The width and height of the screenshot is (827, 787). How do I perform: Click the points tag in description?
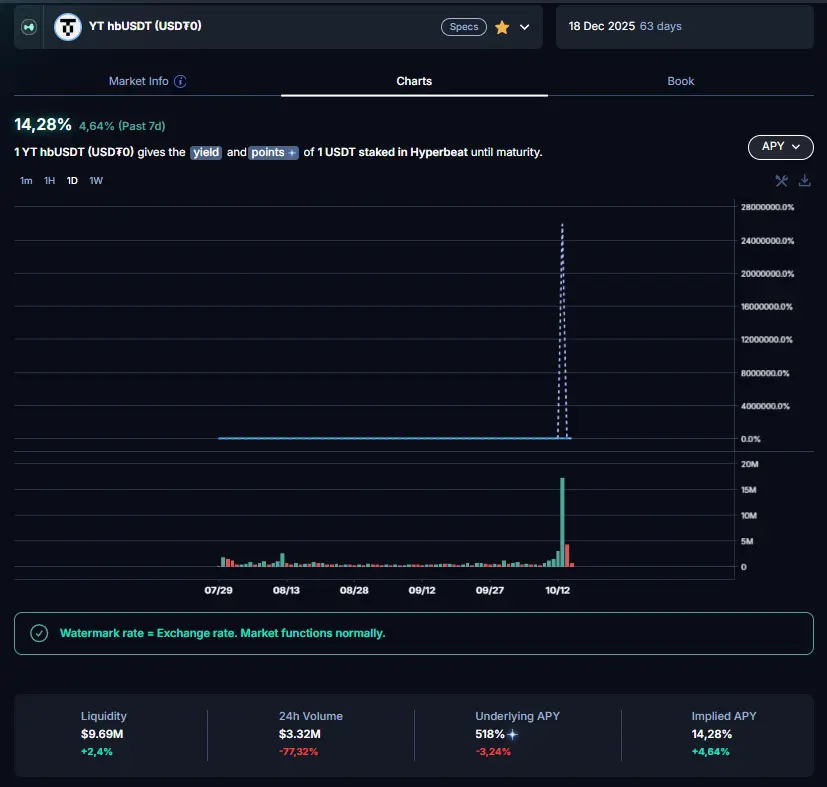point(274,152)
